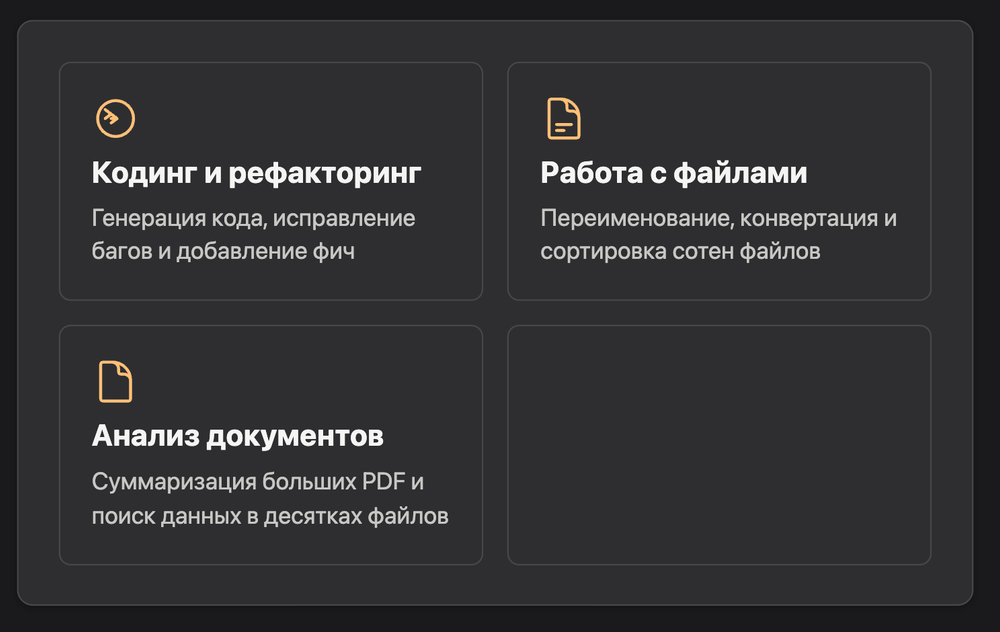Click the heading "Кодинг и рефакторинг"
The width and height of the screenshot is (1000, 632).
coord(256,172)
